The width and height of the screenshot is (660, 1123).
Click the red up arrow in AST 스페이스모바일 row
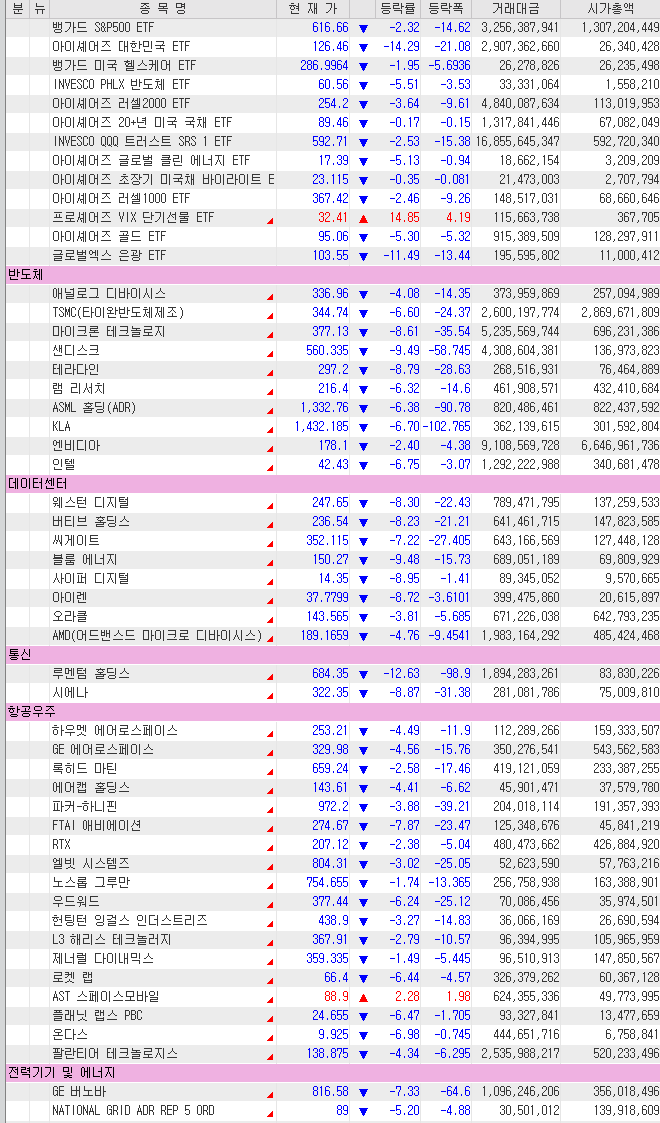coord(363,998)
